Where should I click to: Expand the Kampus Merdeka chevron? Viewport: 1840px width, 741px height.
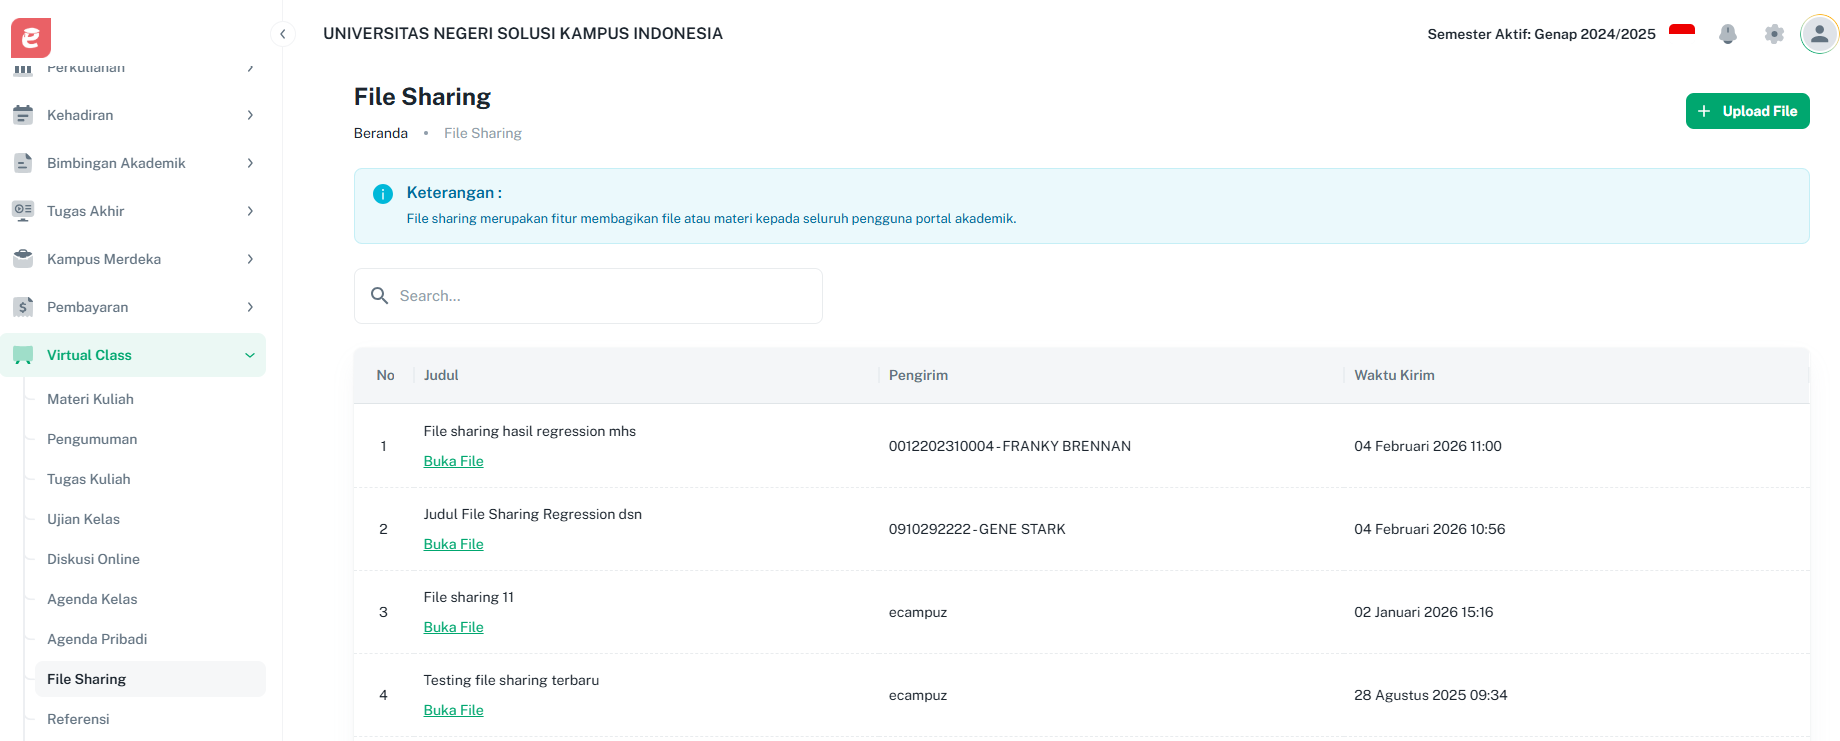250,259
